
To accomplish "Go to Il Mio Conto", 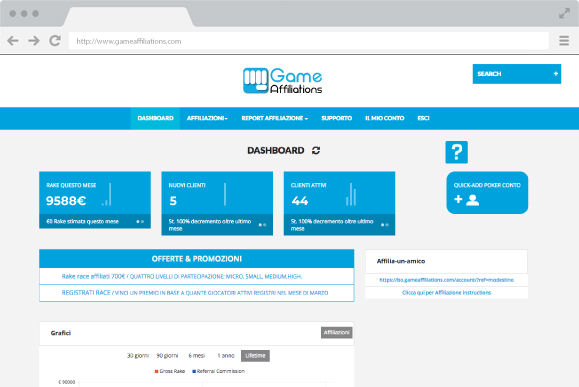I will pos(384,118).
